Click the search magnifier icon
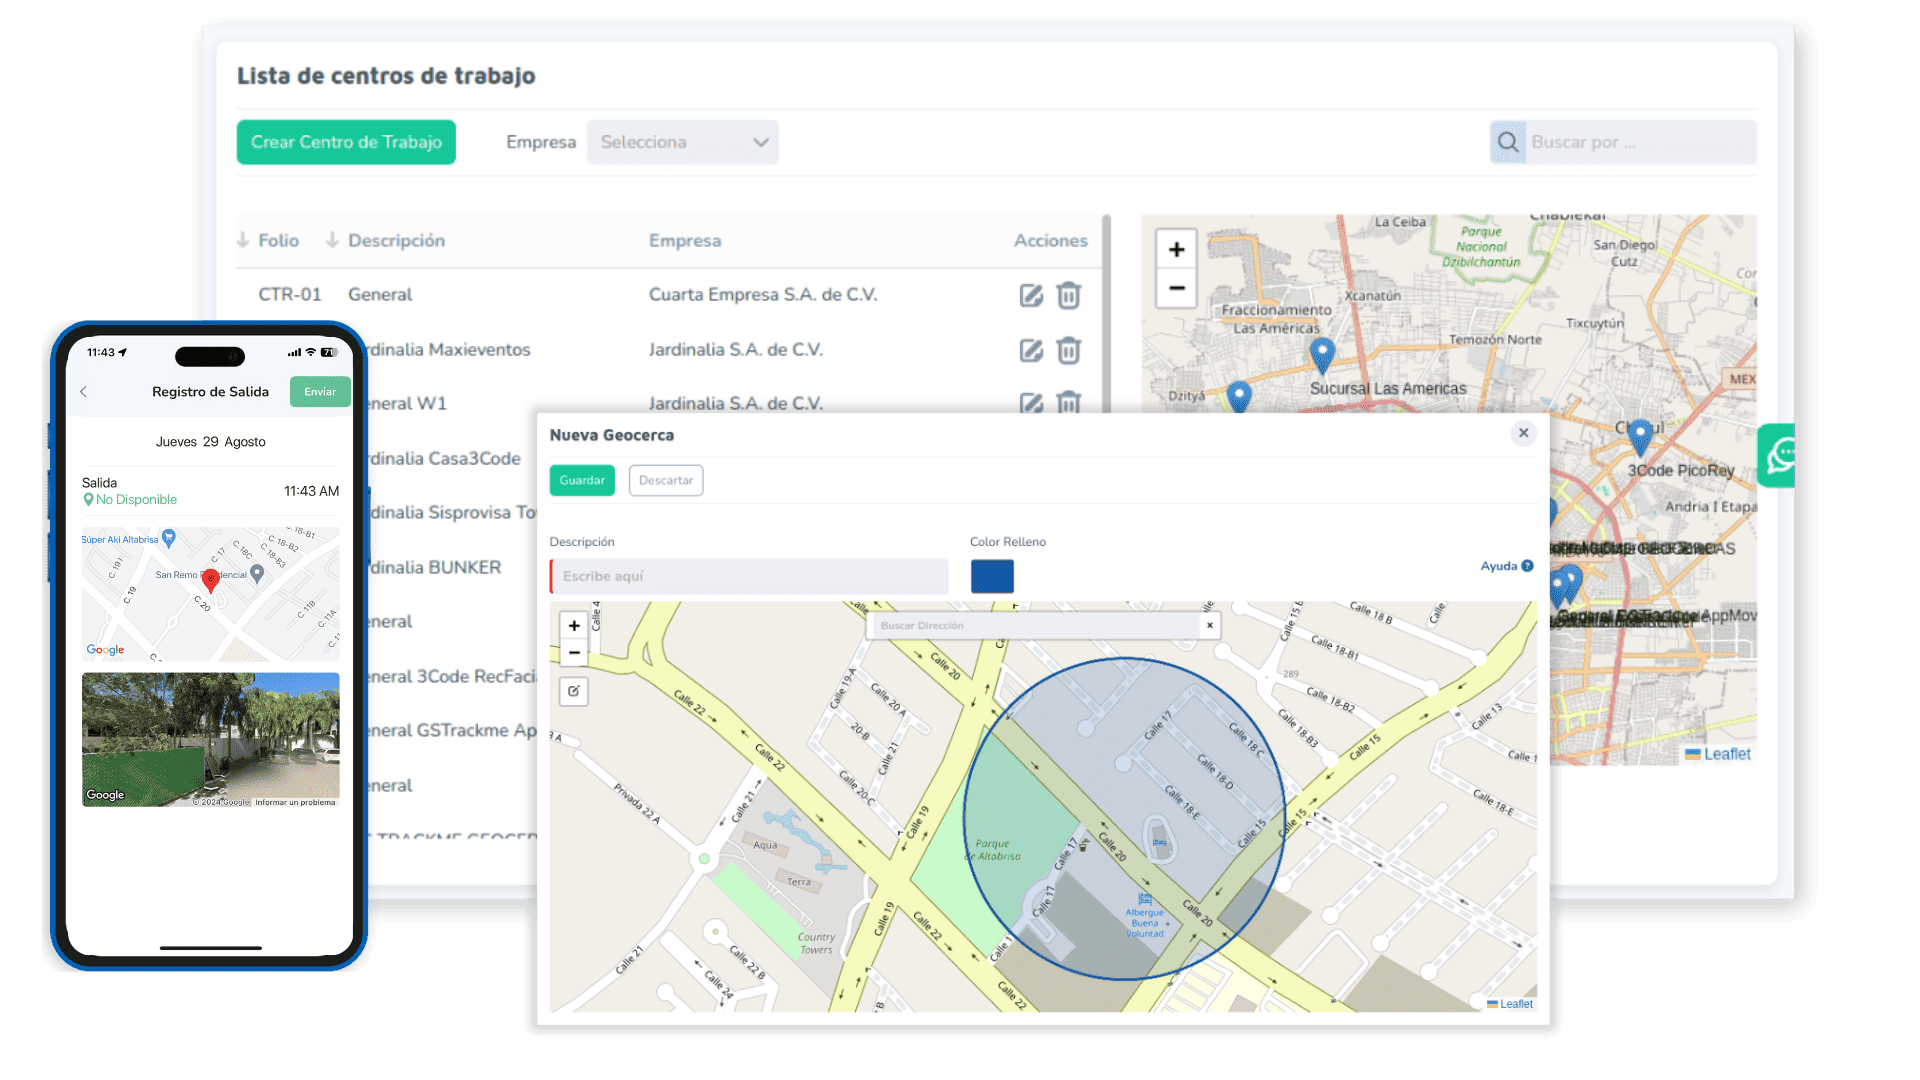The height and width of the screenshot is (1080, 1920). [x=1508, y=142]
